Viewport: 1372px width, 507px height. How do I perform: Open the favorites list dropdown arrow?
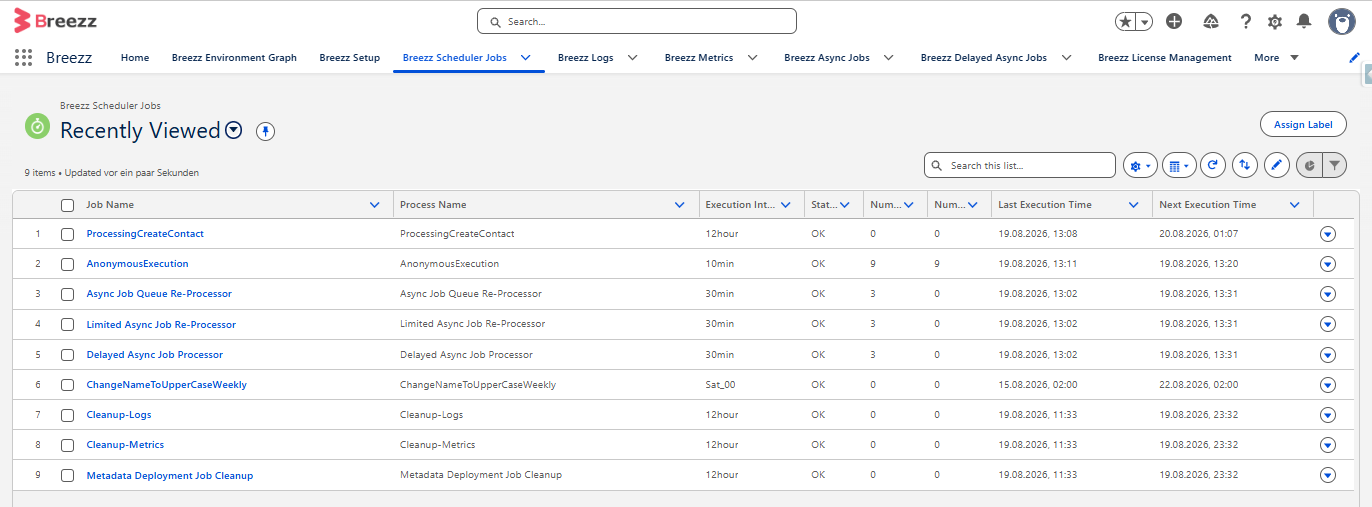click(x=1144, y=21)
